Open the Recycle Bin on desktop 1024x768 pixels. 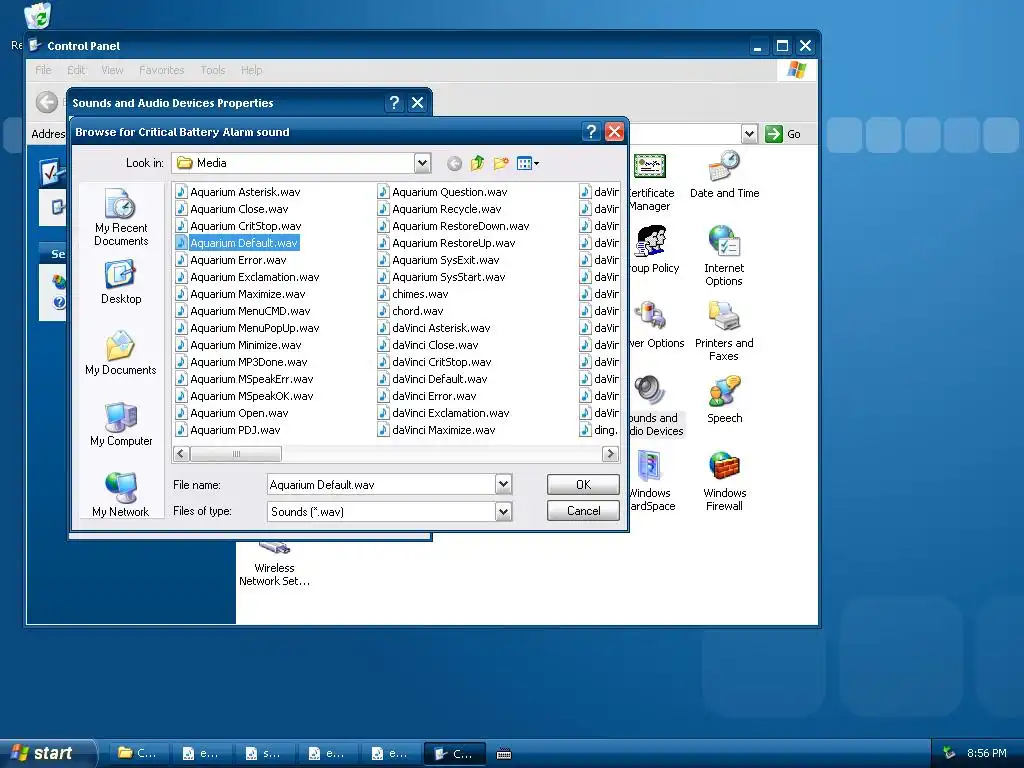coord(37,16)
